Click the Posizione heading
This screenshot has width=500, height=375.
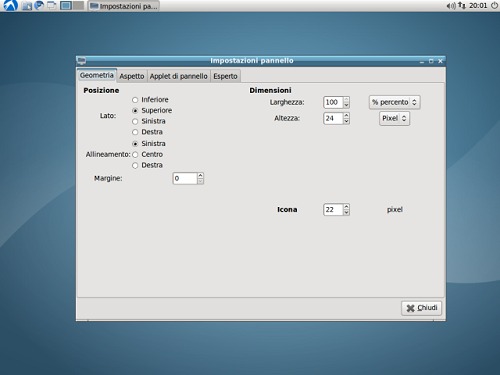[x=101, y=90]
